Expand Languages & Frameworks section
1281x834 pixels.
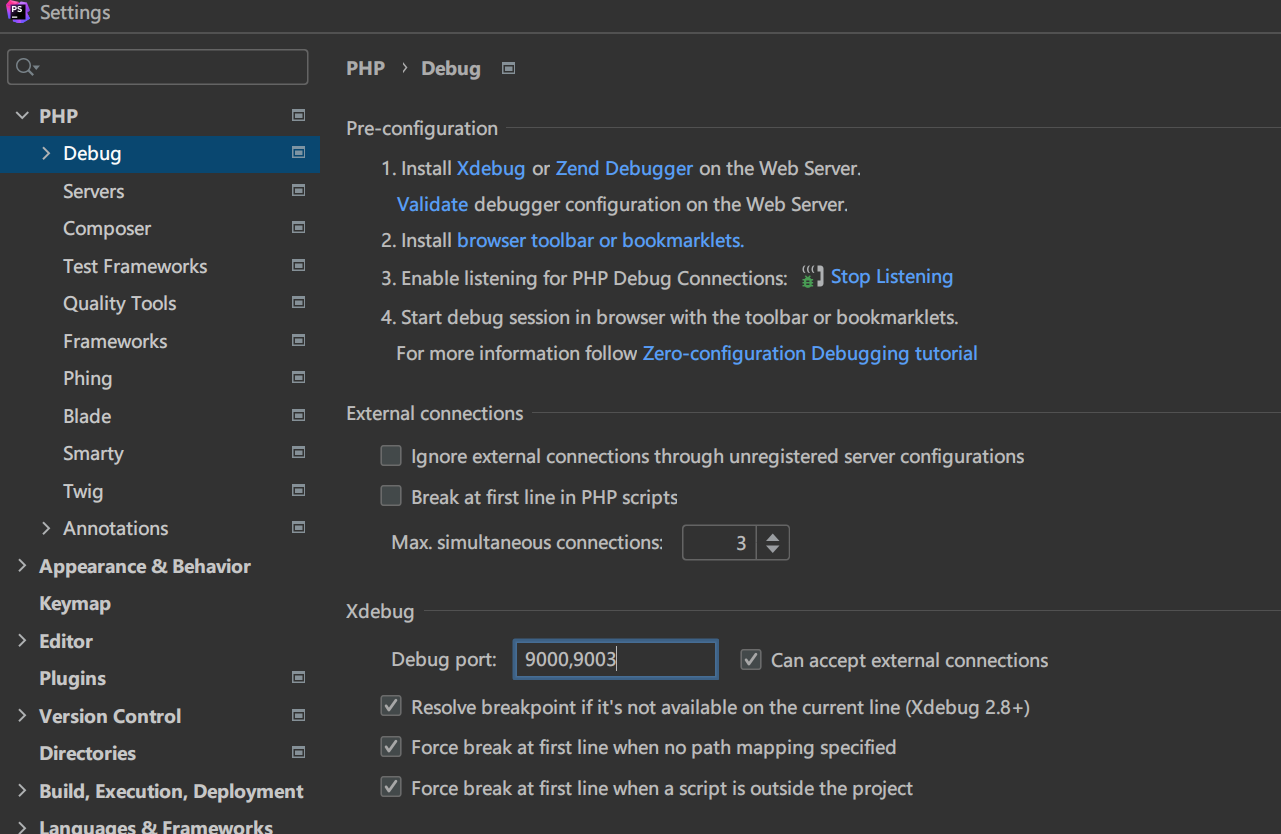click(22, 827)
